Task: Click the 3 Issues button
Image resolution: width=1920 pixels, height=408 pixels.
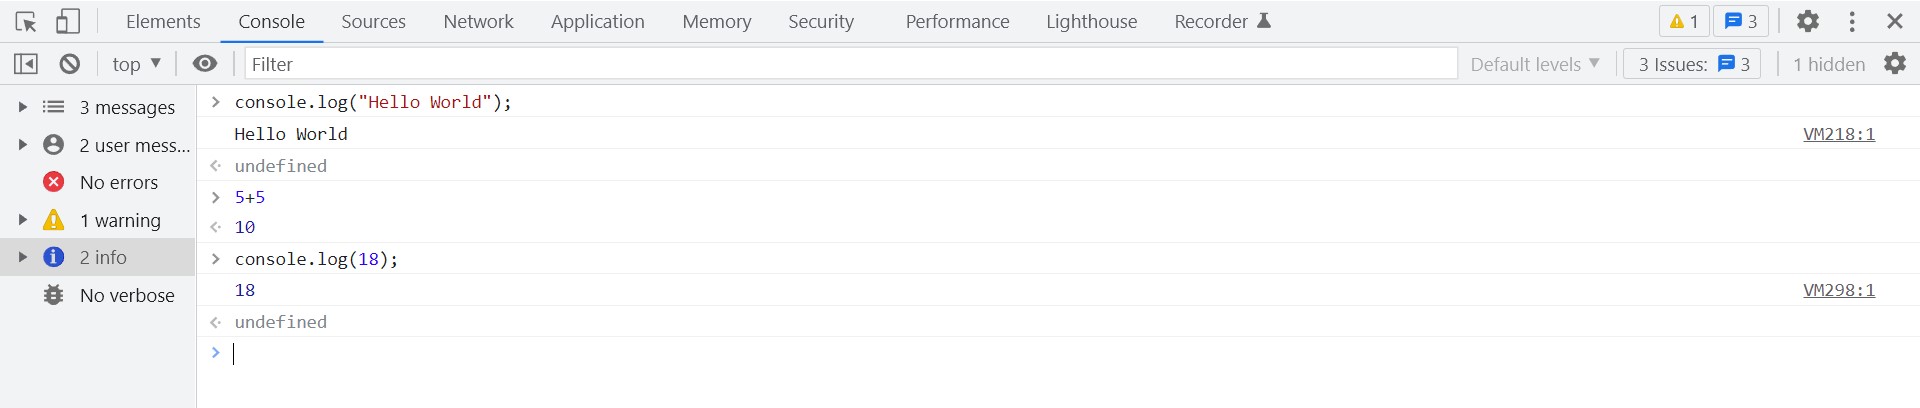Action: click(1693, 64)
